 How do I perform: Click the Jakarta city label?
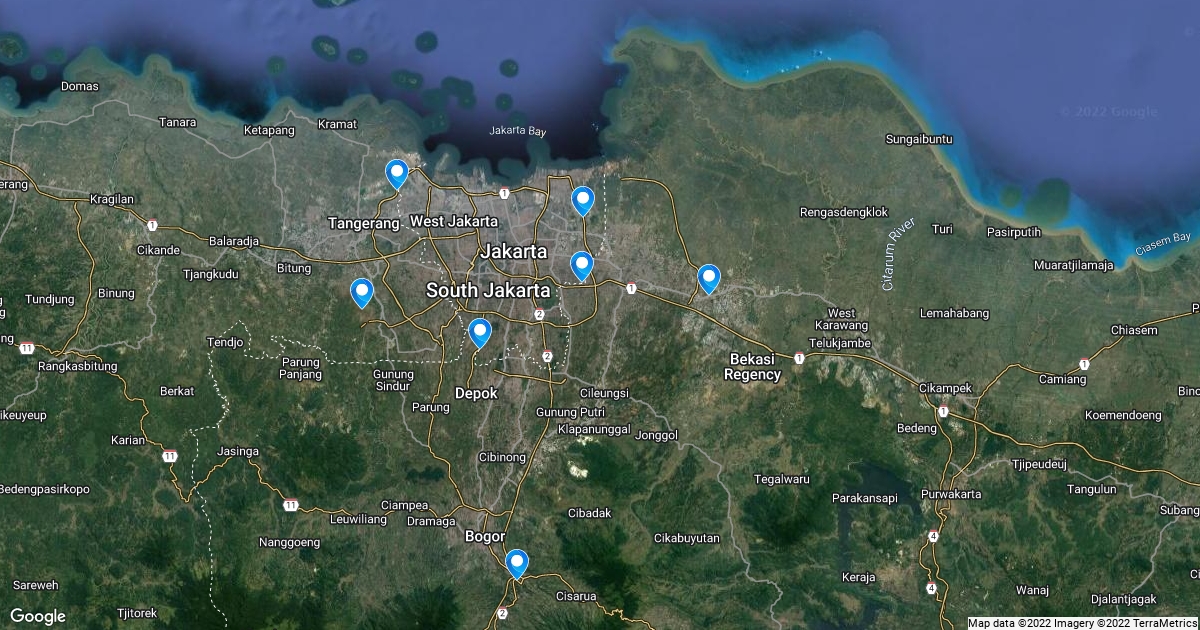tap(513, 251)
